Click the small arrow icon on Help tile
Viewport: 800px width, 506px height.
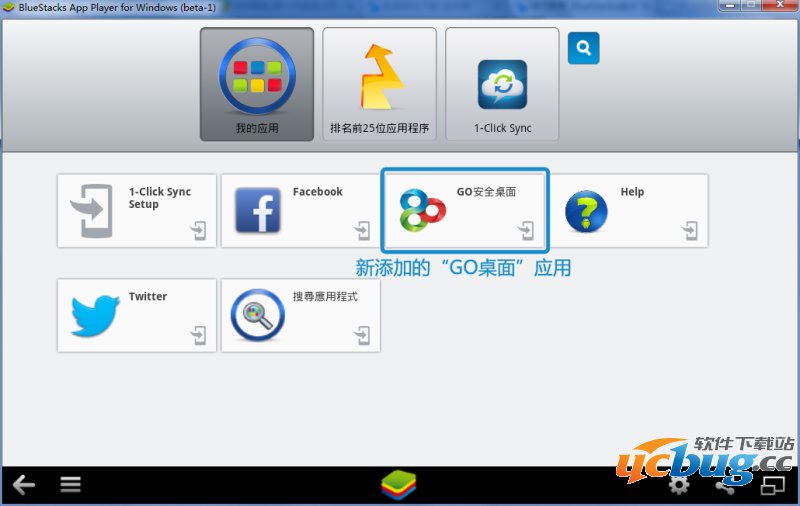pyautogui.click(x=690, y=231)
